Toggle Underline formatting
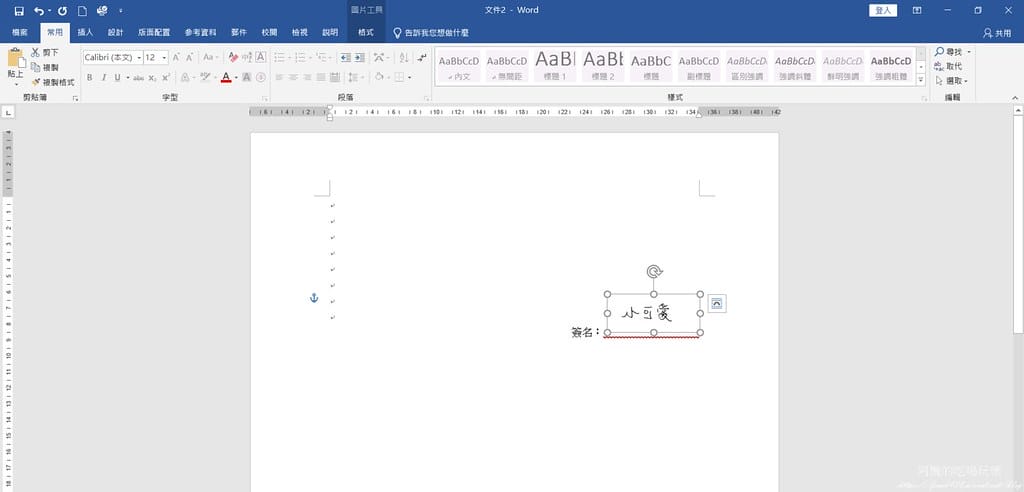Image resolution: width=1024 pixels, height=492 pixels. click(x=118, y=77)
